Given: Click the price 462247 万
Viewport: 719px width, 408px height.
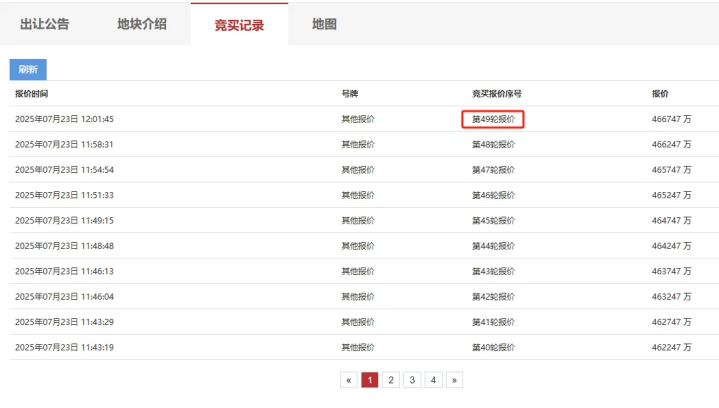Looking at the screenshot, I should [671, 347].
